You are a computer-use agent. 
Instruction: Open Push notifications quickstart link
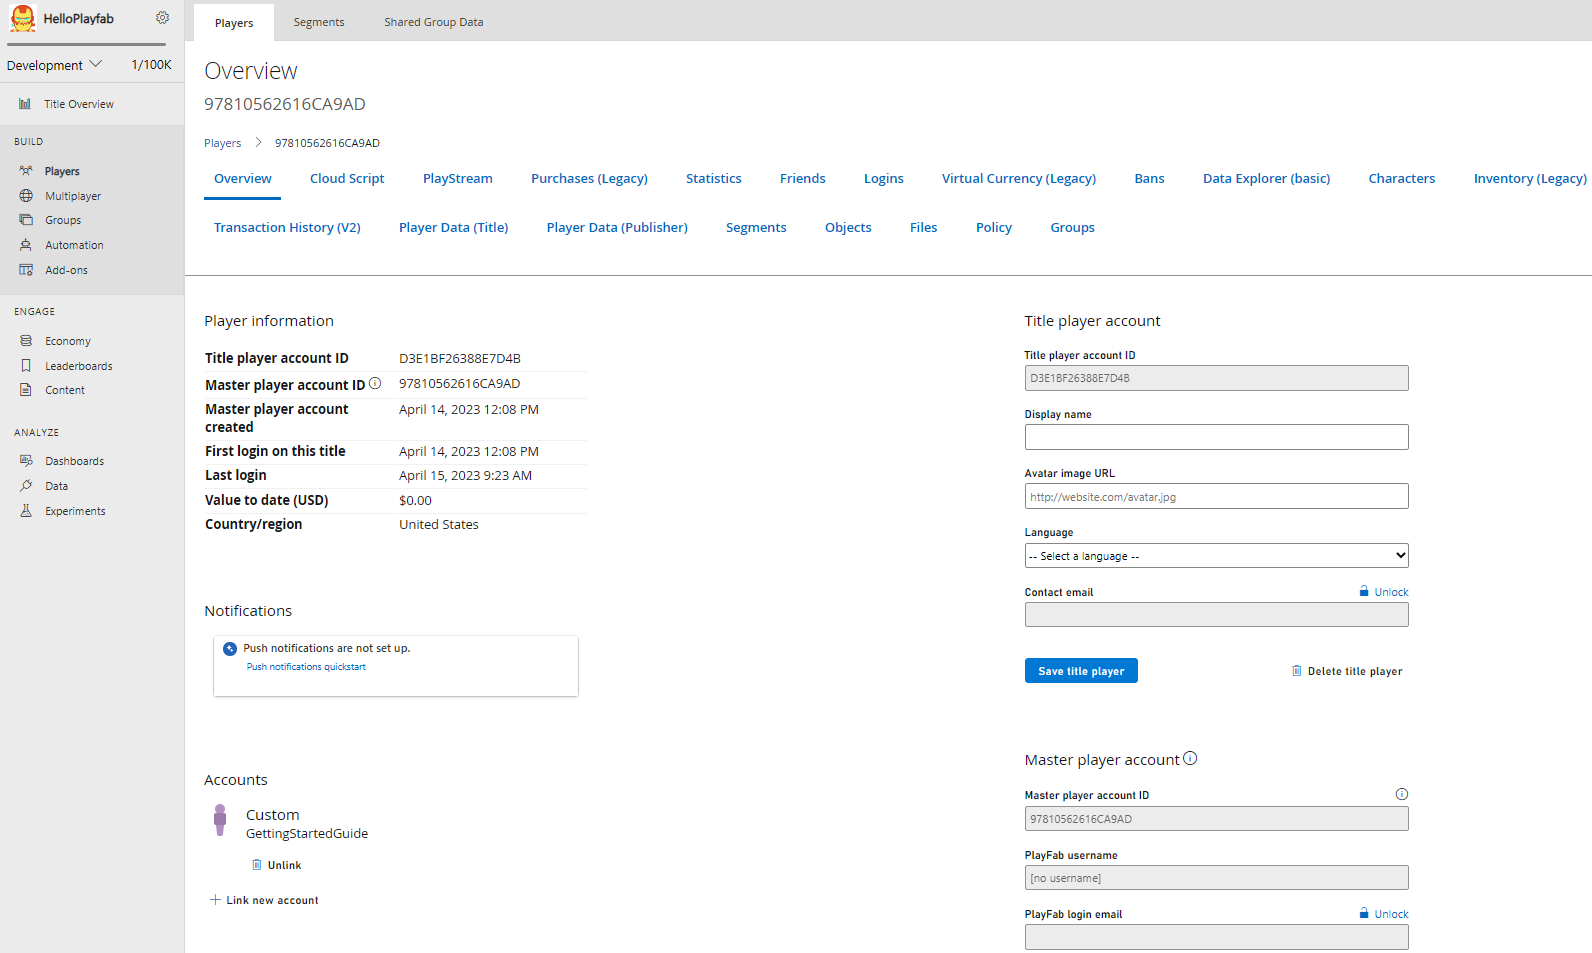click(306, 667)
